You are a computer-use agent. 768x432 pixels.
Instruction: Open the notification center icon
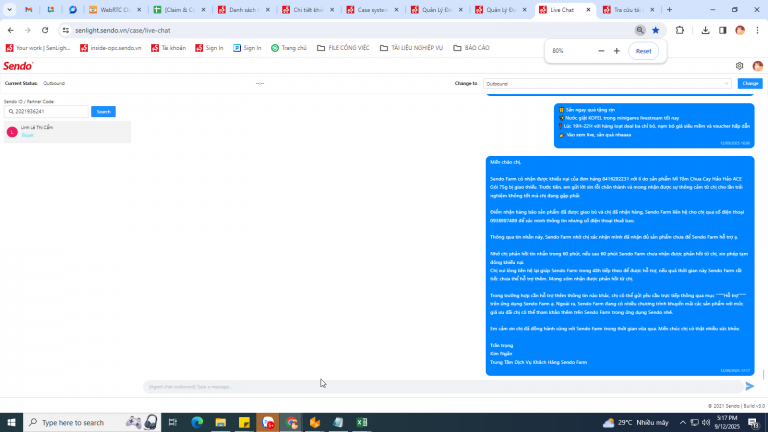pos(753,422)
